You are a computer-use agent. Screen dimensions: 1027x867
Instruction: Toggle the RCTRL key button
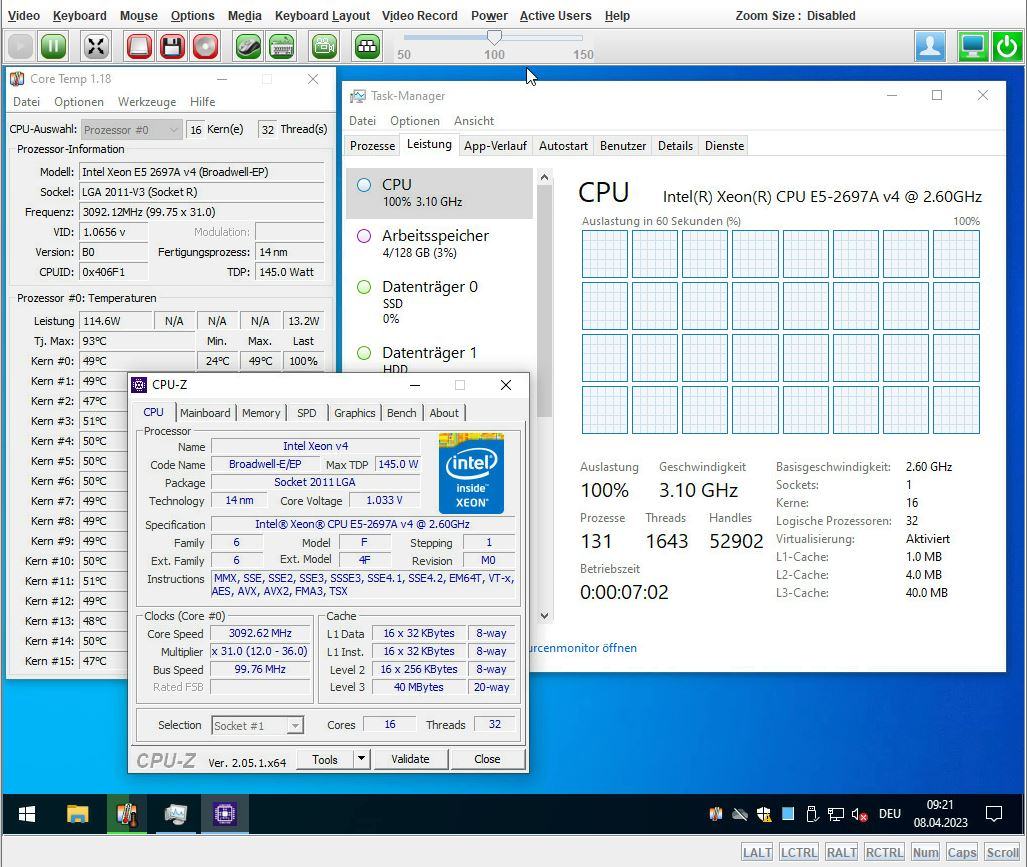[884, 852]
